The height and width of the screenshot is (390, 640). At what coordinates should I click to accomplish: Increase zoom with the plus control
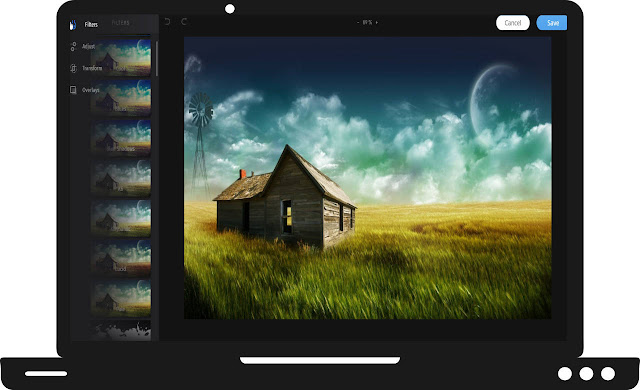click(376, 23)
